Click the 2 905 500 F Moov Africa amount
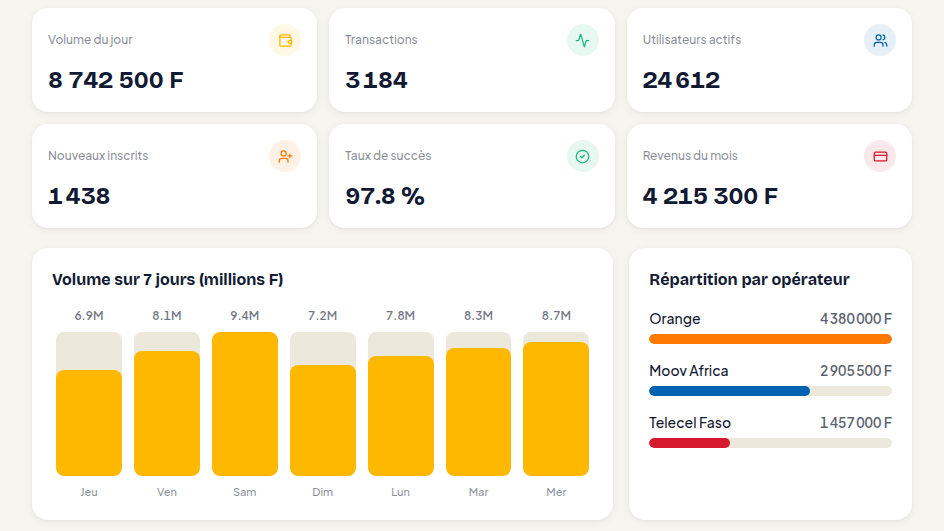This screenshot has width=944, height=531. pyautogui.click(x=856, y=370)
